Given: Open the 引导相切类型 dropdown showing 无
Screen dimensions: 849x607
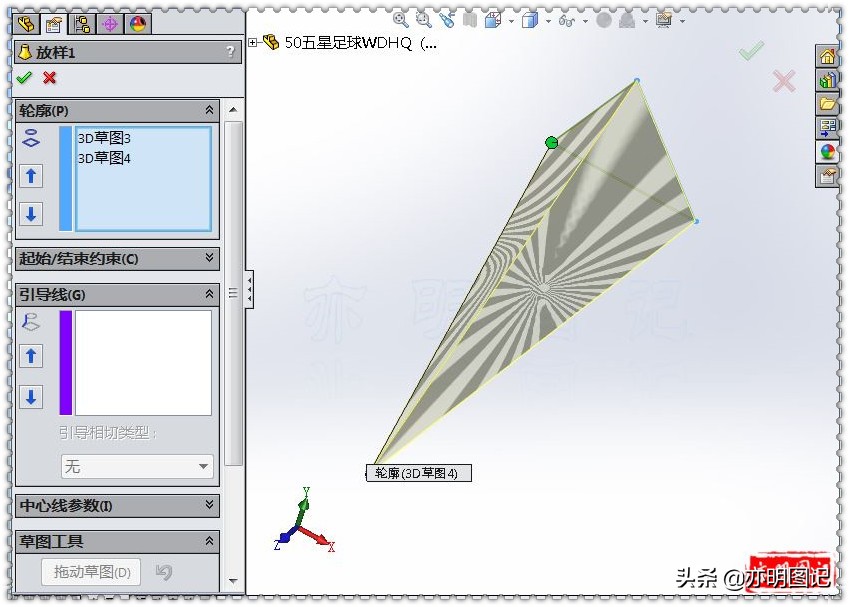Looking at the screenshot, I should (136, 466).
